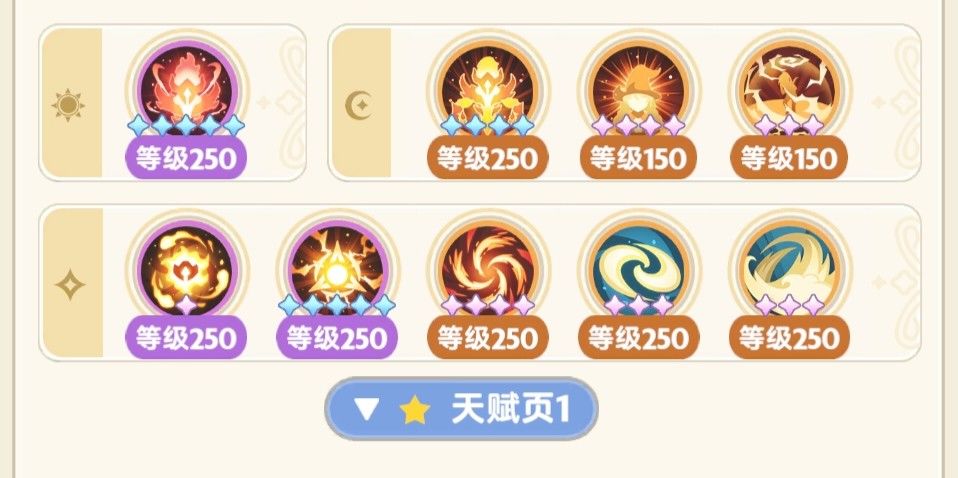Tap the blue cream spiral talent icon
This screenshot has width=958, height=478.
click(x=639, y=270)
